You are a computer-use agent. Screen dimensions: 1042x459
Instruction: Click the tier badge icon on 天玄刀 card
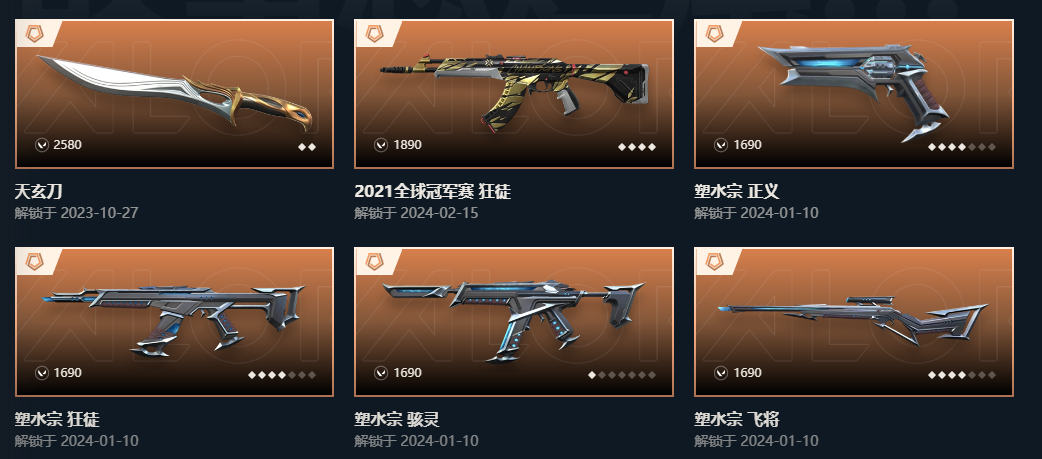[x=34, y=33]
